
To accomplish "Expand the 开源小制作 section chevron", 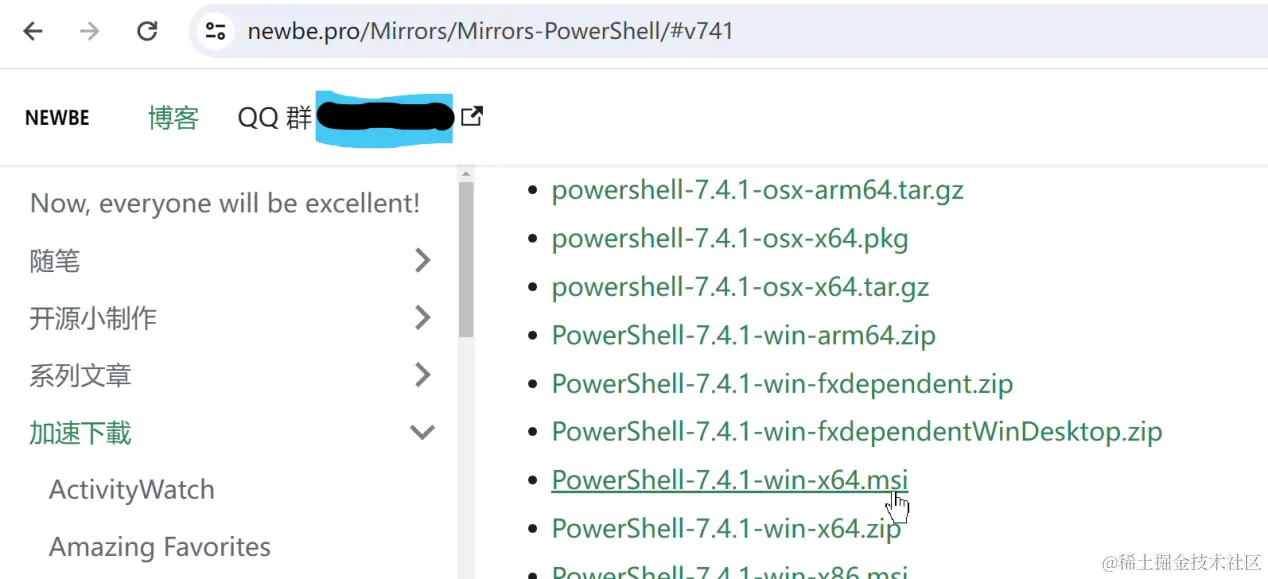I will (423, 318).
